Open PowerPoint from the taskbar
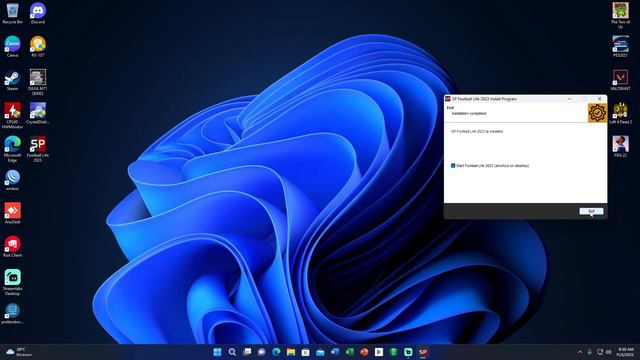The width and height of the screenshot is (640, 360). pyautogui.click(x=364, y=352)
